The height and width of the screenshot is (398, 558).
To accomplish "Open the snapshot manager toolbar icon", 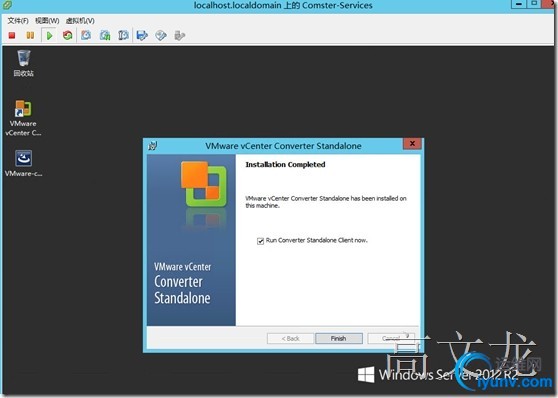I will click(x=123, y=35).
